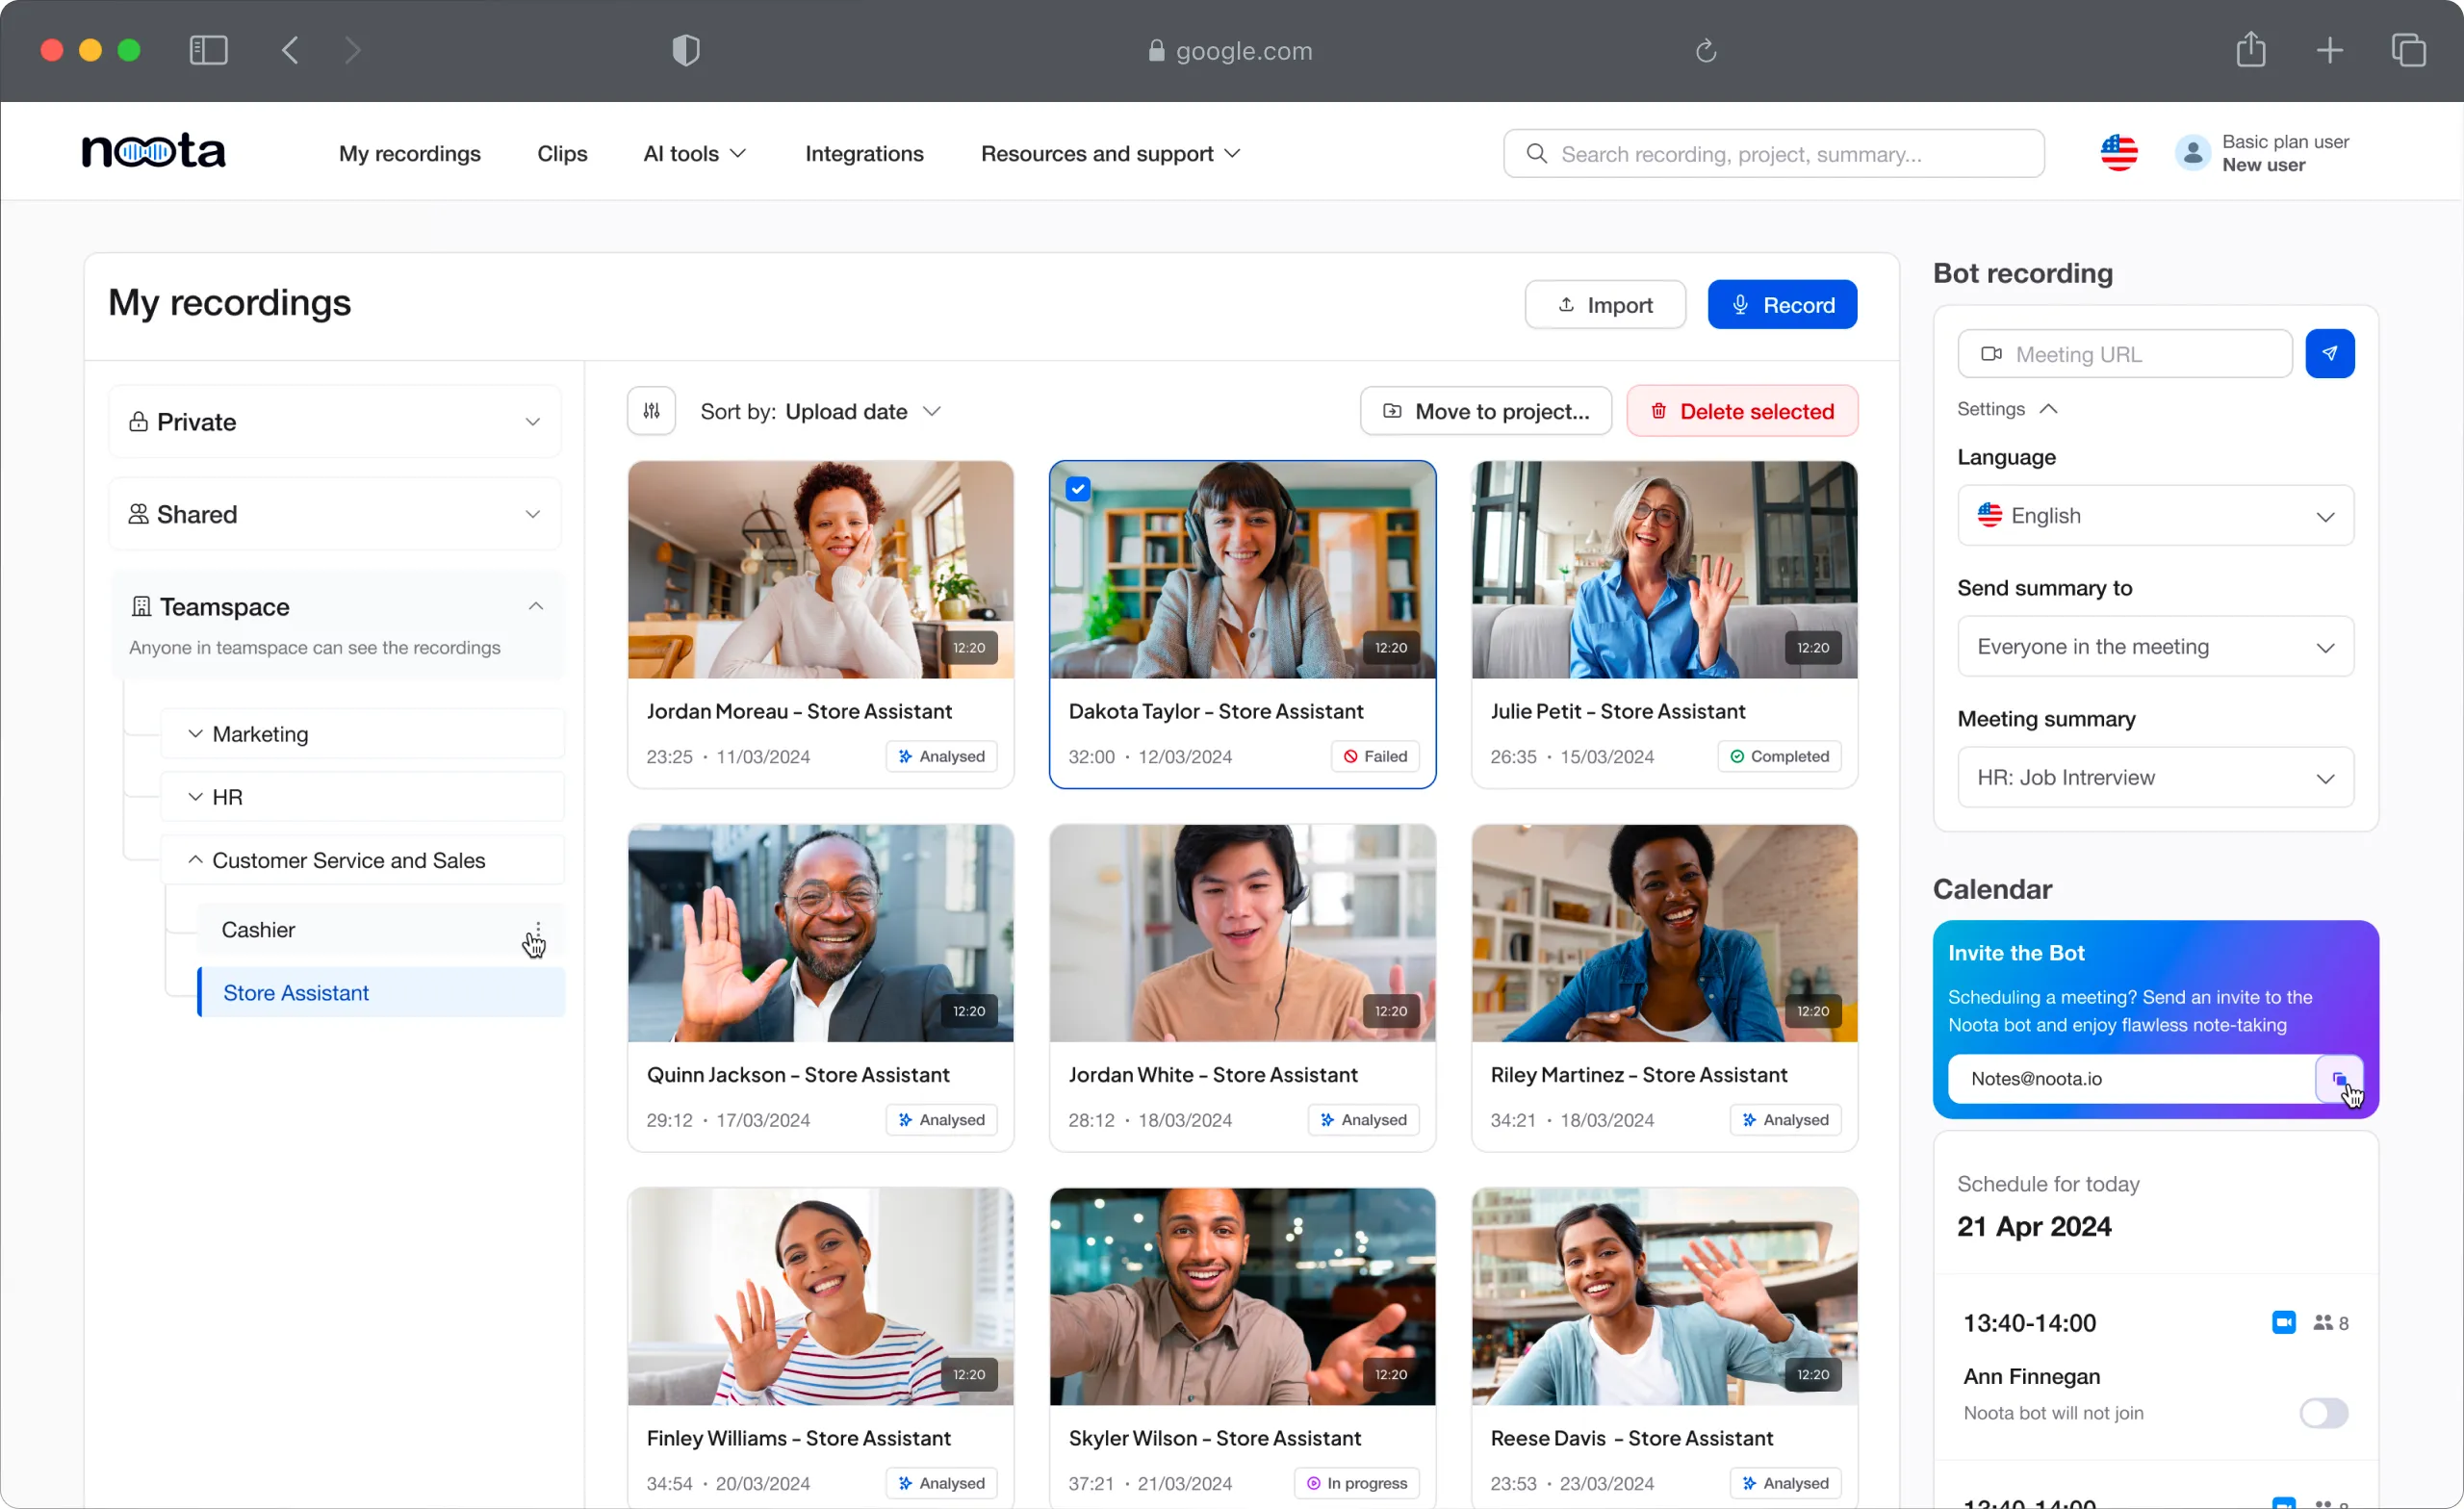This screenshot has height=1509, width=2464.
Task: Click the blue send button beside Meeting URL
Action: tap(2329, 354)
